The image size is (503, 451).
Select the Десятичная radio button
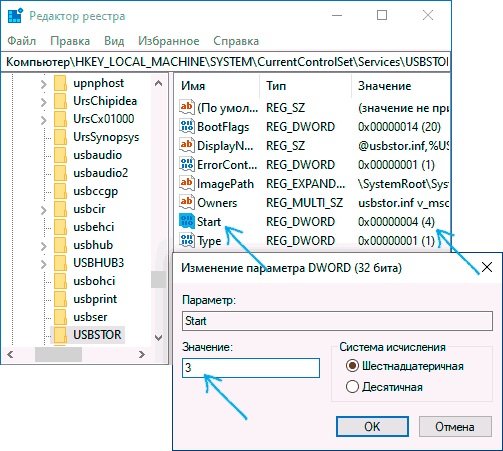coord(352,387)
